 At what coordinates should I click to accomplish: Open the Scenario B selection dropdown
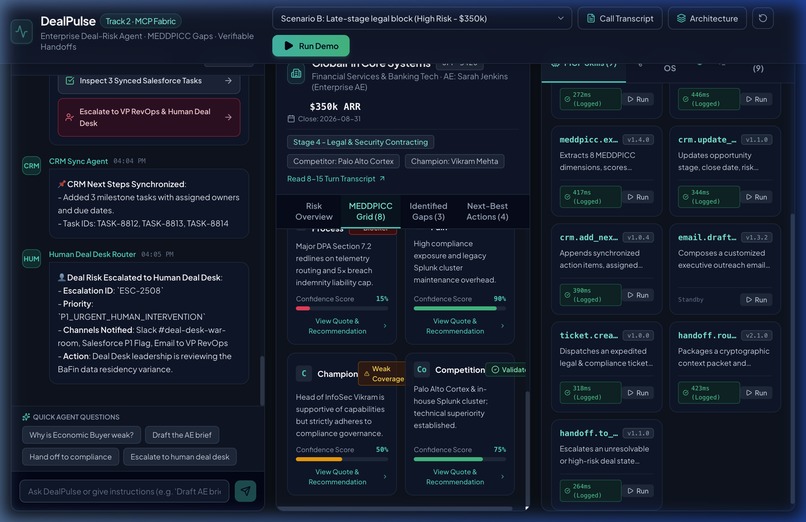[x=422, y=18]
